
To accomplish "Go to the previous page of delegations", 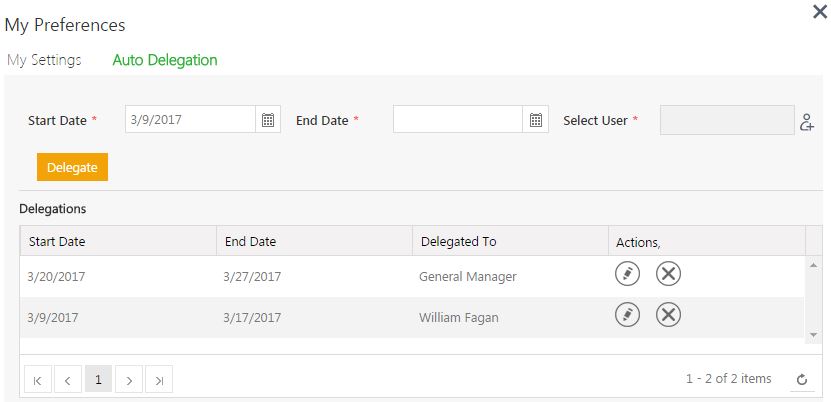I will 67,379.
